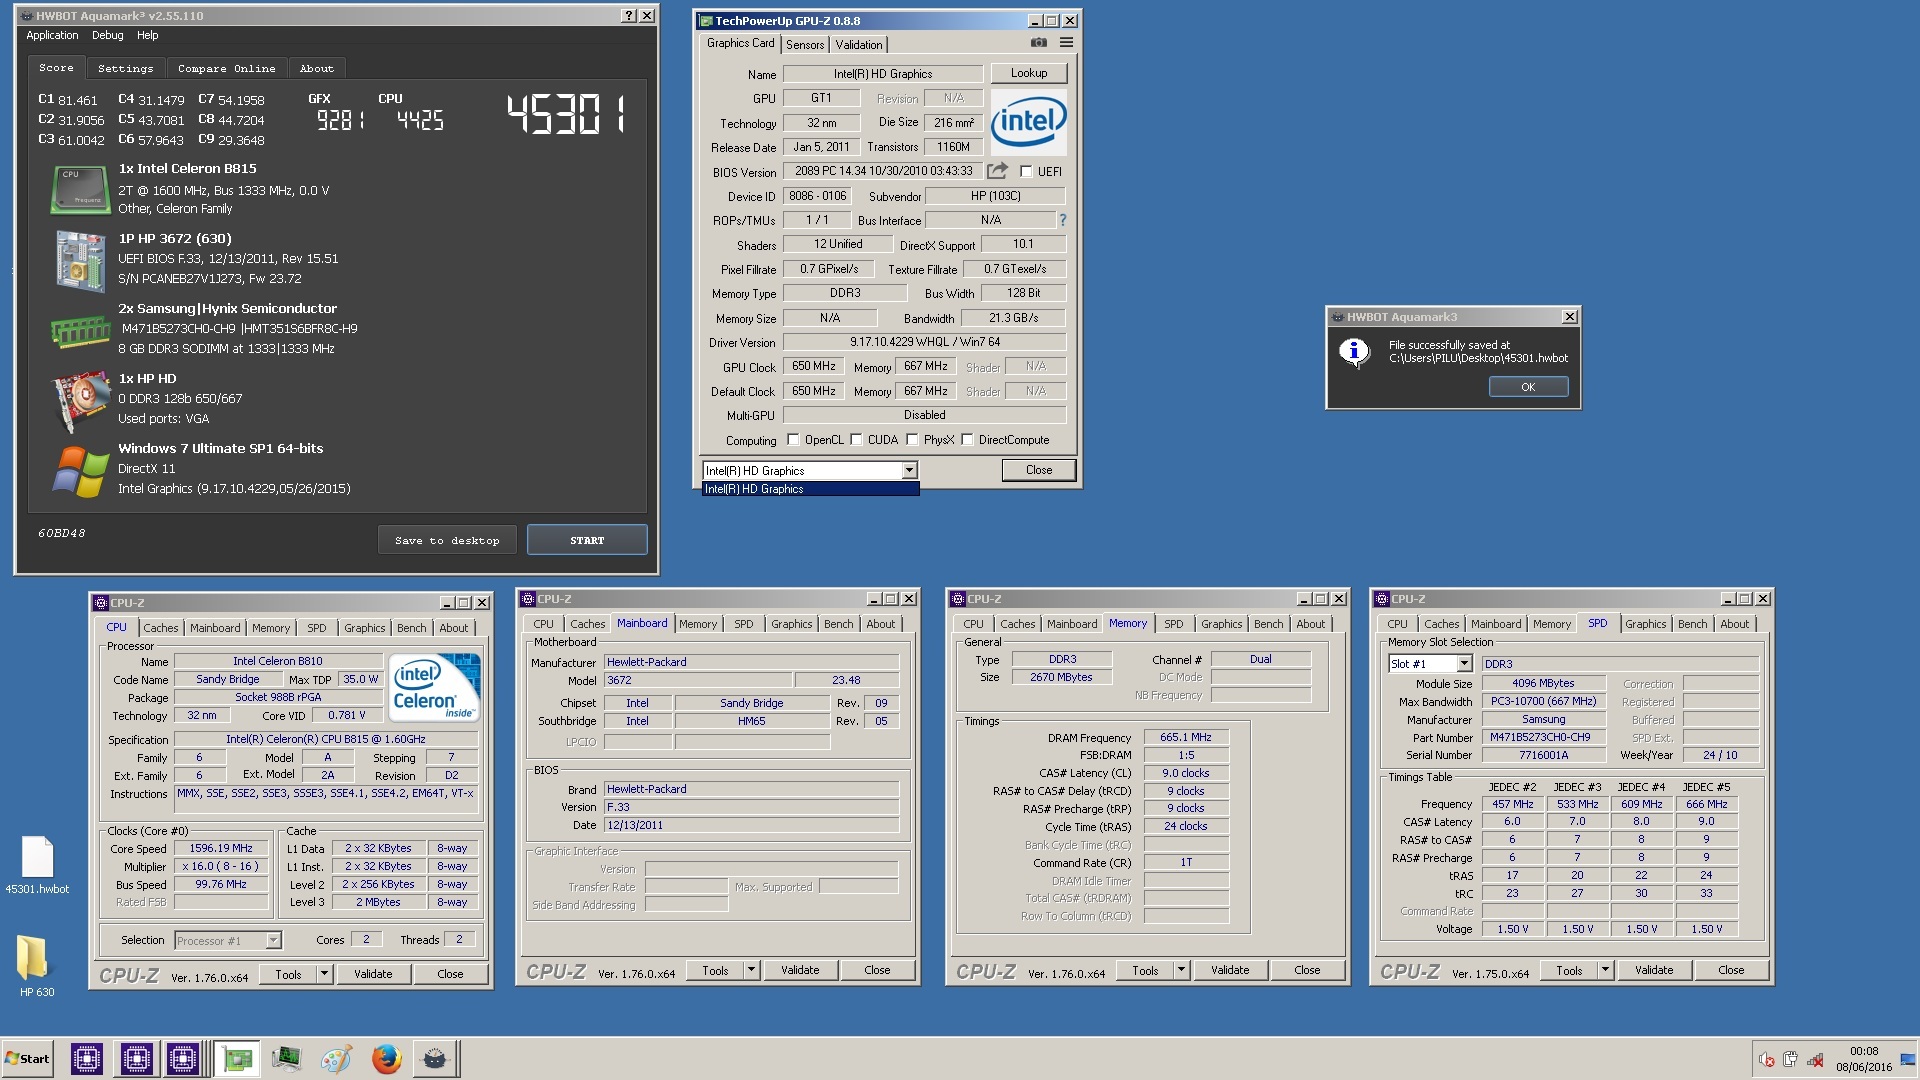Viewport: 1920px width, 1080px height.
Task: Launch Firefox from the taskbar
Action: click(386, 1058)
